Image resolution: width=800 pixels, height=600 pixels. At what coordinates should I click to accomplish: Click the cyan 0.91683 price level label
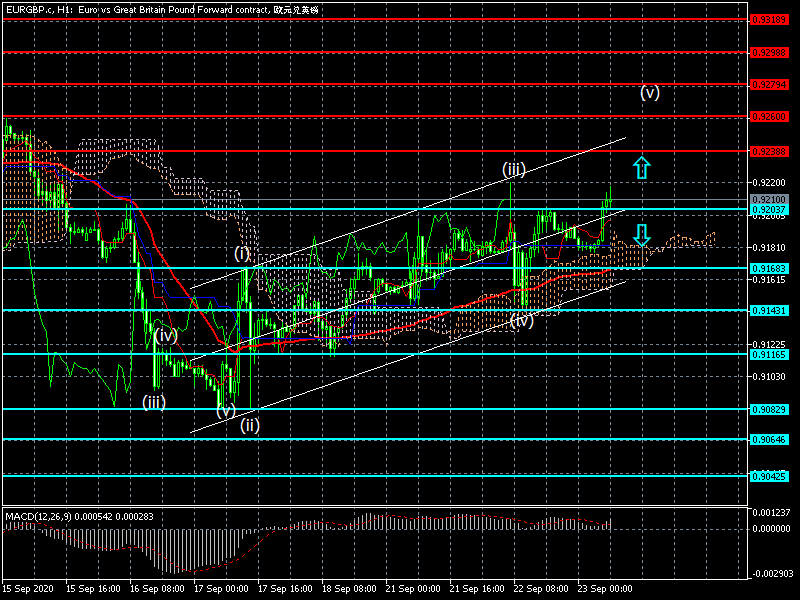point(769,268)
